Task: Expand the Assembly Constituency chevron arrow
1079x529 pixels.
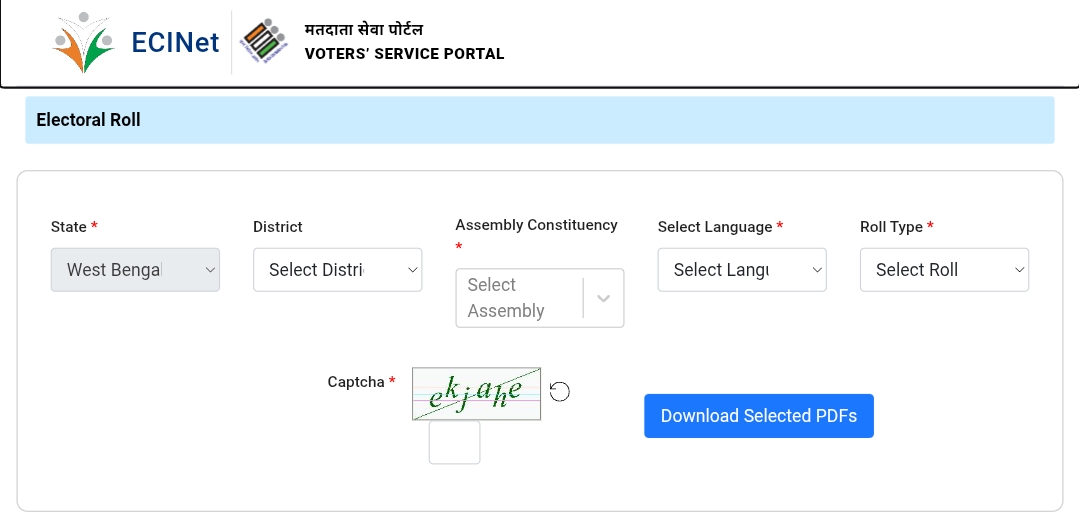Action: [x=604, y=298]
